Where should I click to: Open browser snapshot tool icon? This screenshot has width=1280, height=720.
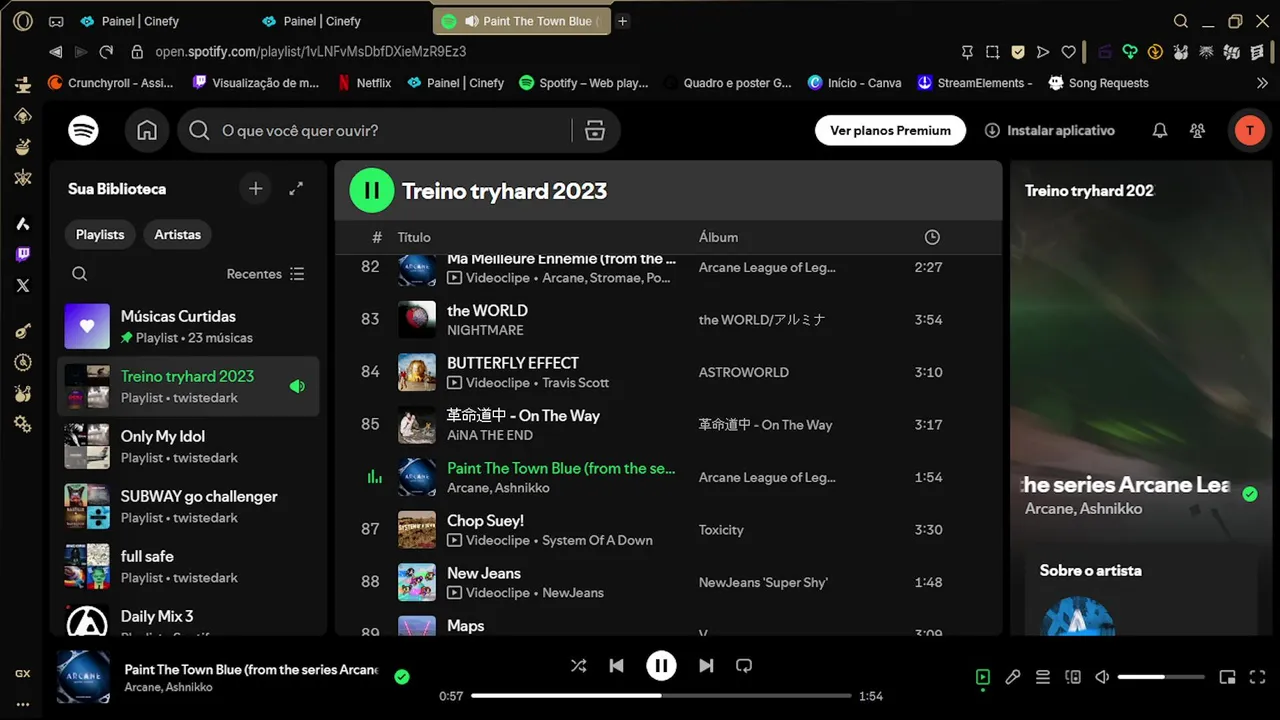coord(992,52)
